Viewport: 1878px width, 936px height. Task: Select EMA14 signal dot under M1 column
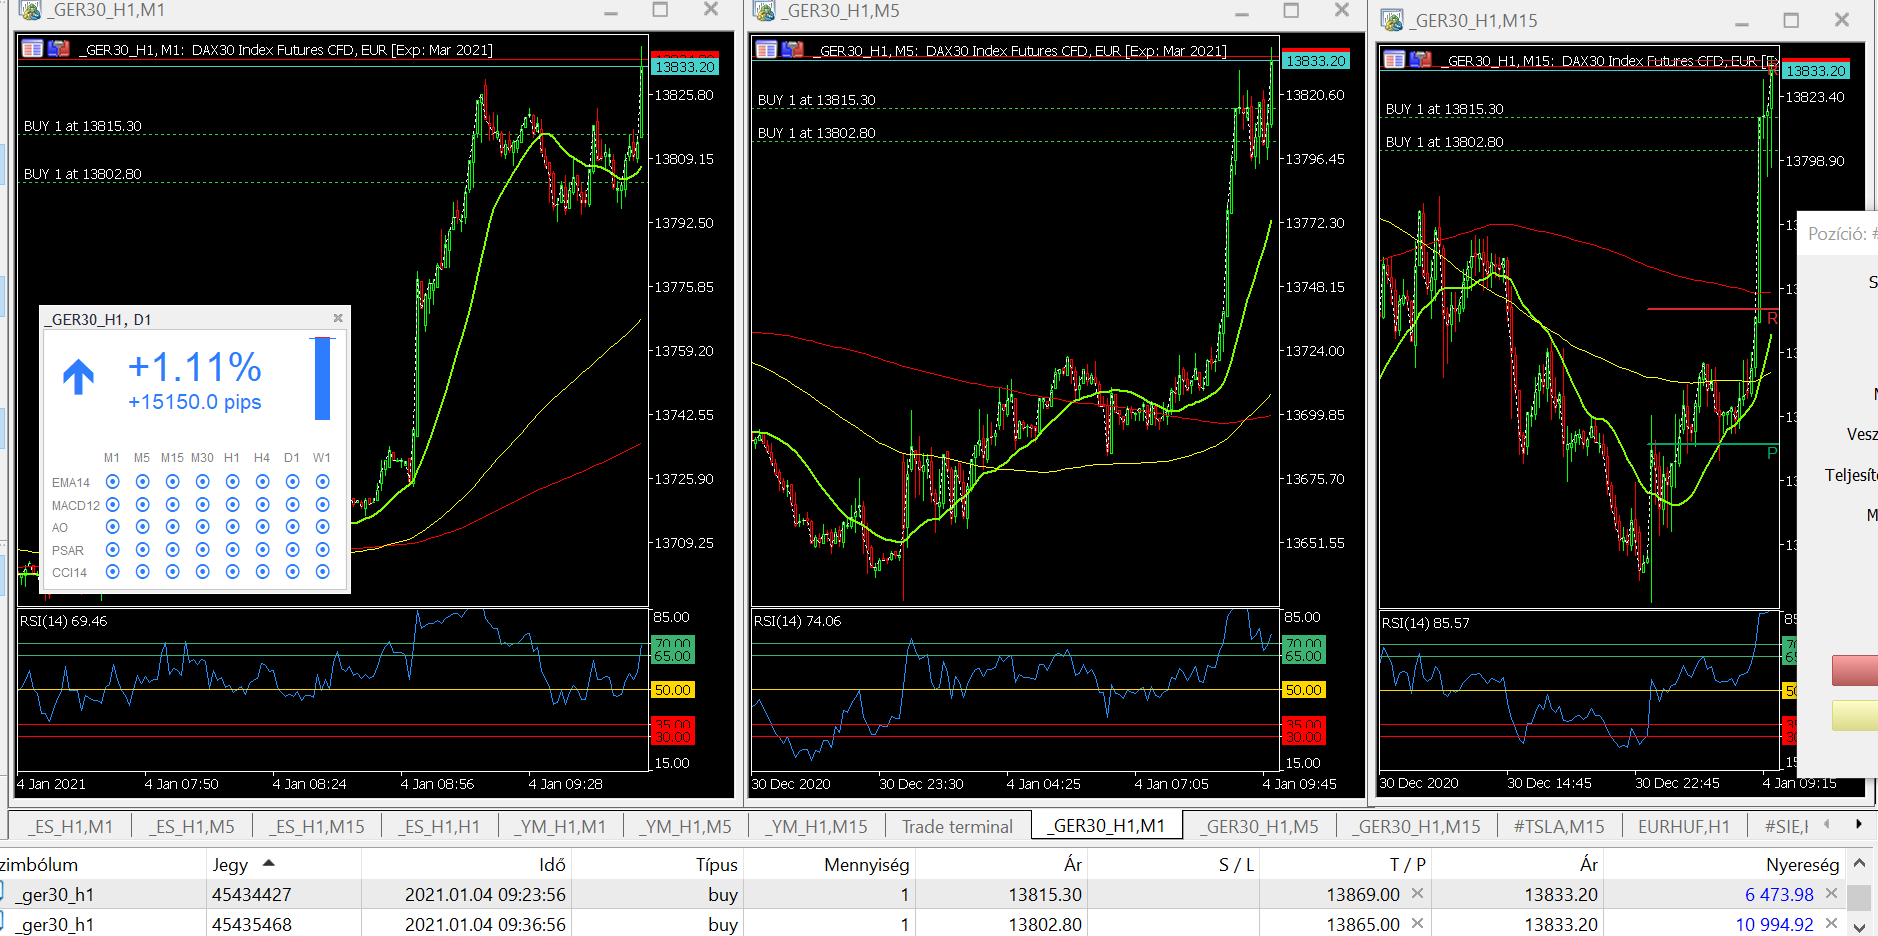(x=112, y=482)
